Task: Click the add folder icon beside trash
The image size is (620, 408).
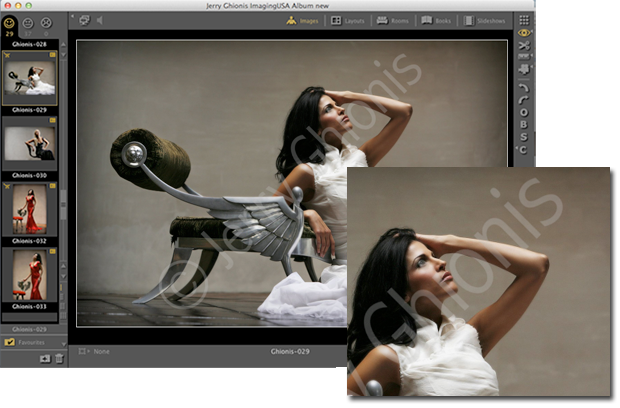Action: (44, 358)
